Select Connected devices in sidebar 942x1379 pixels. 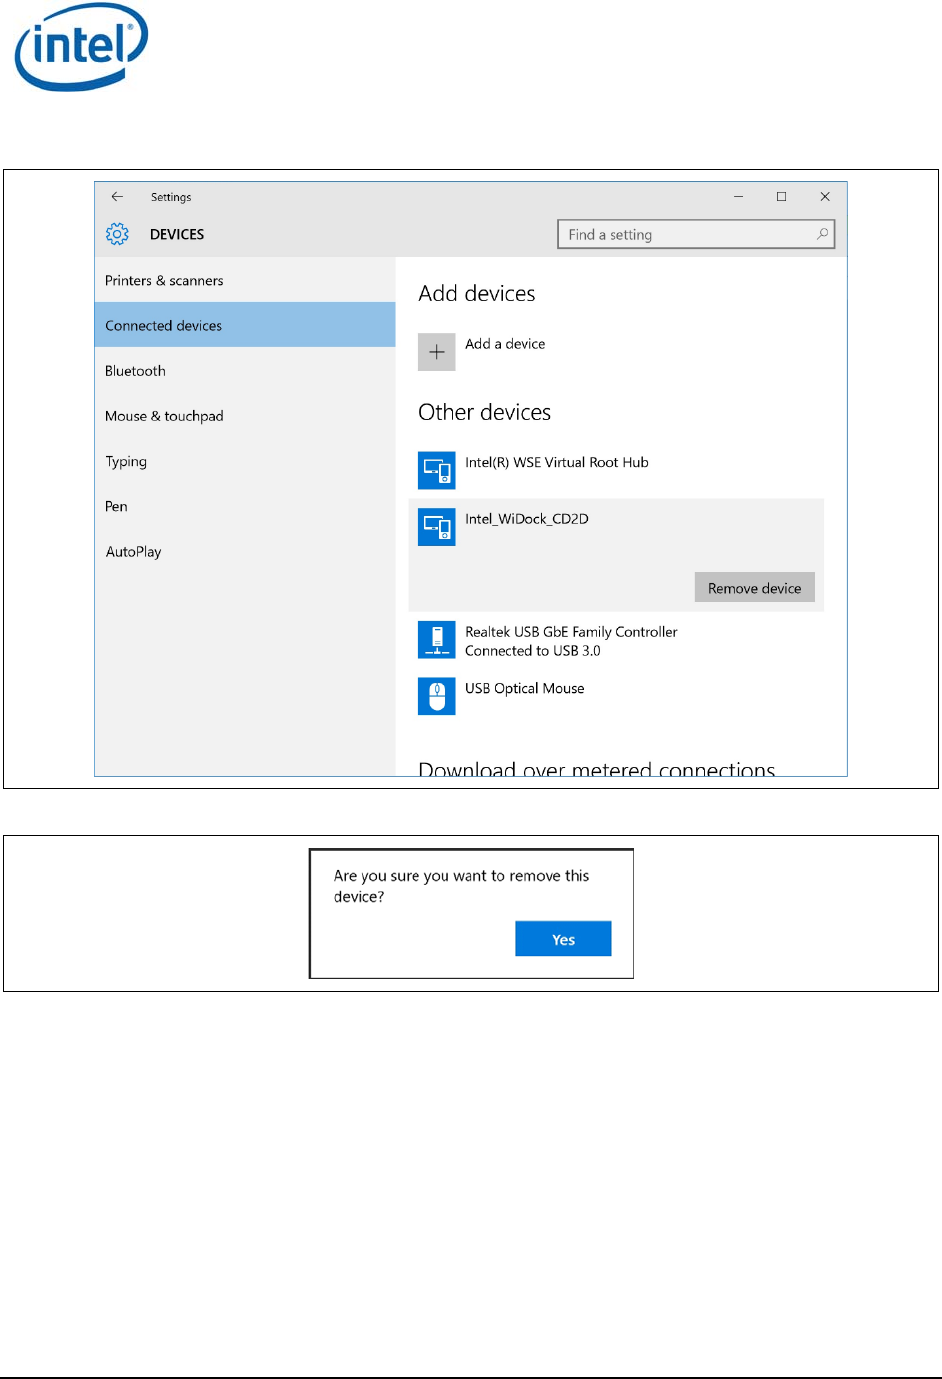pos(245,325)
